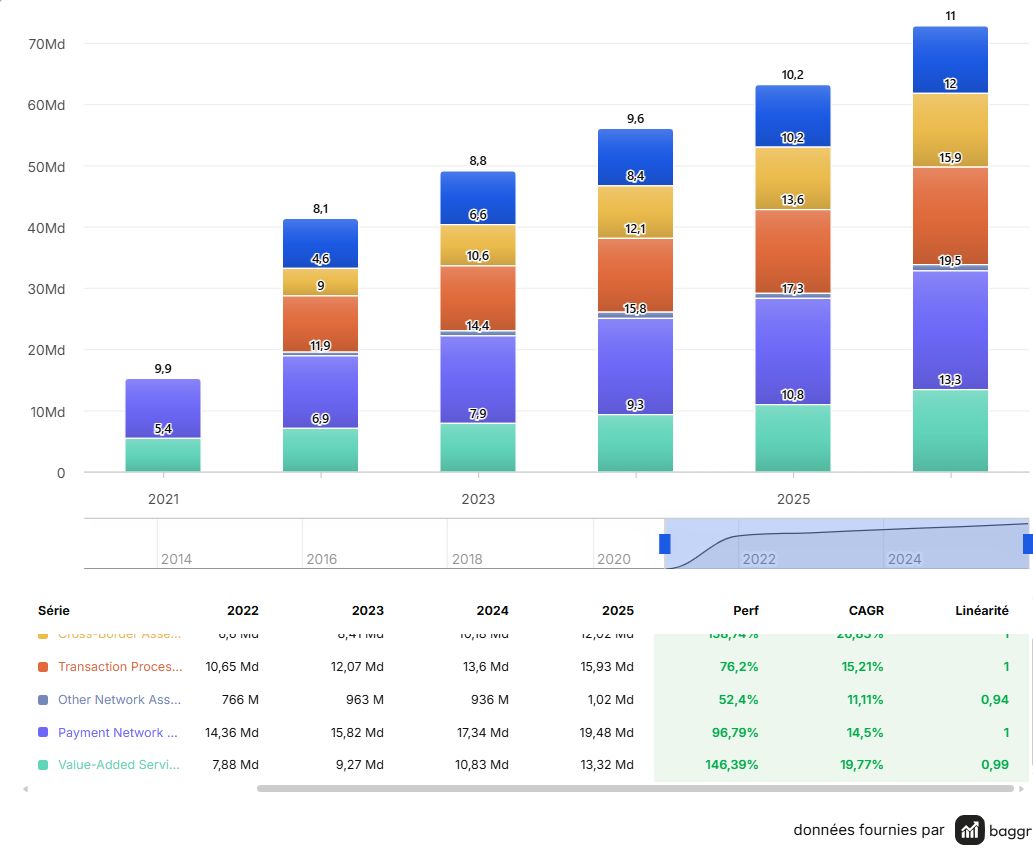Click the 2022 blue segment labeled 4,6

[320, 244]
